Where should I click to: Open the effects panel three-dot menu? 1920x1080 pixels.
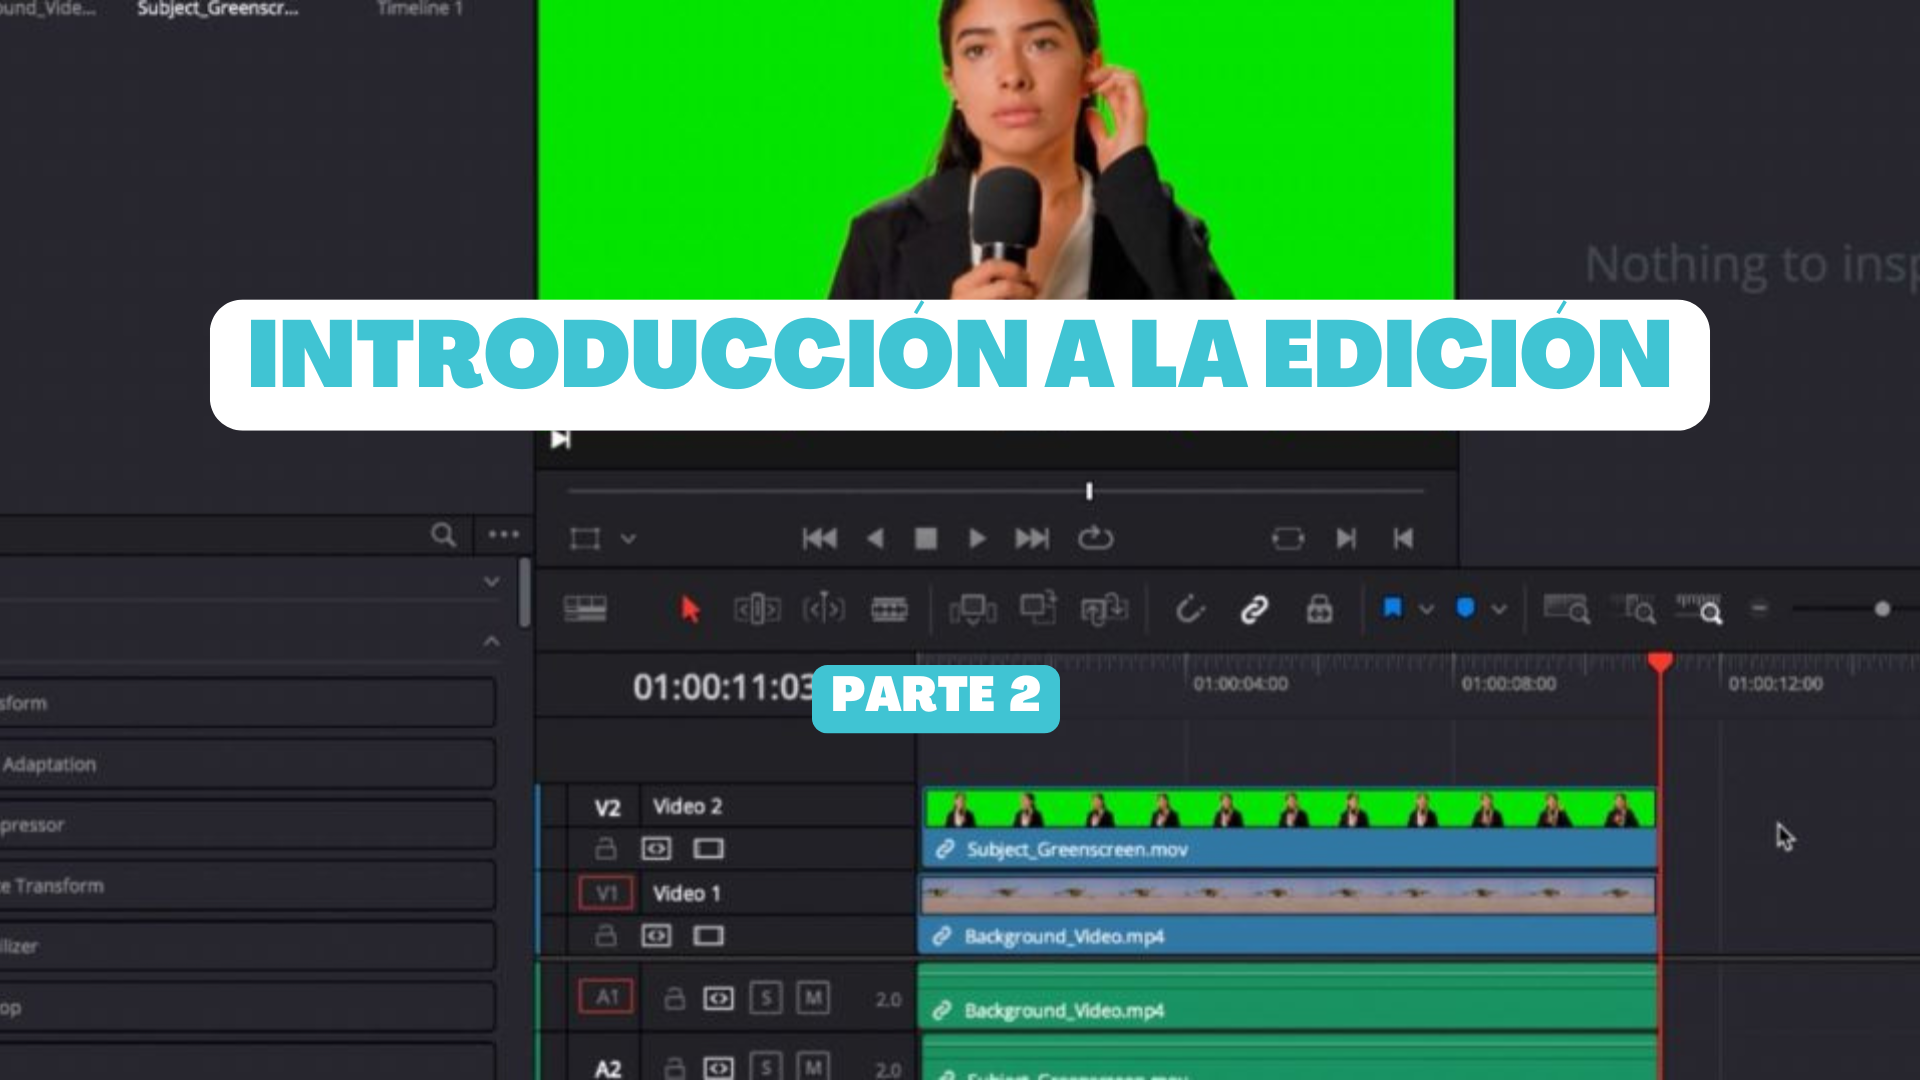click(504, 534)
